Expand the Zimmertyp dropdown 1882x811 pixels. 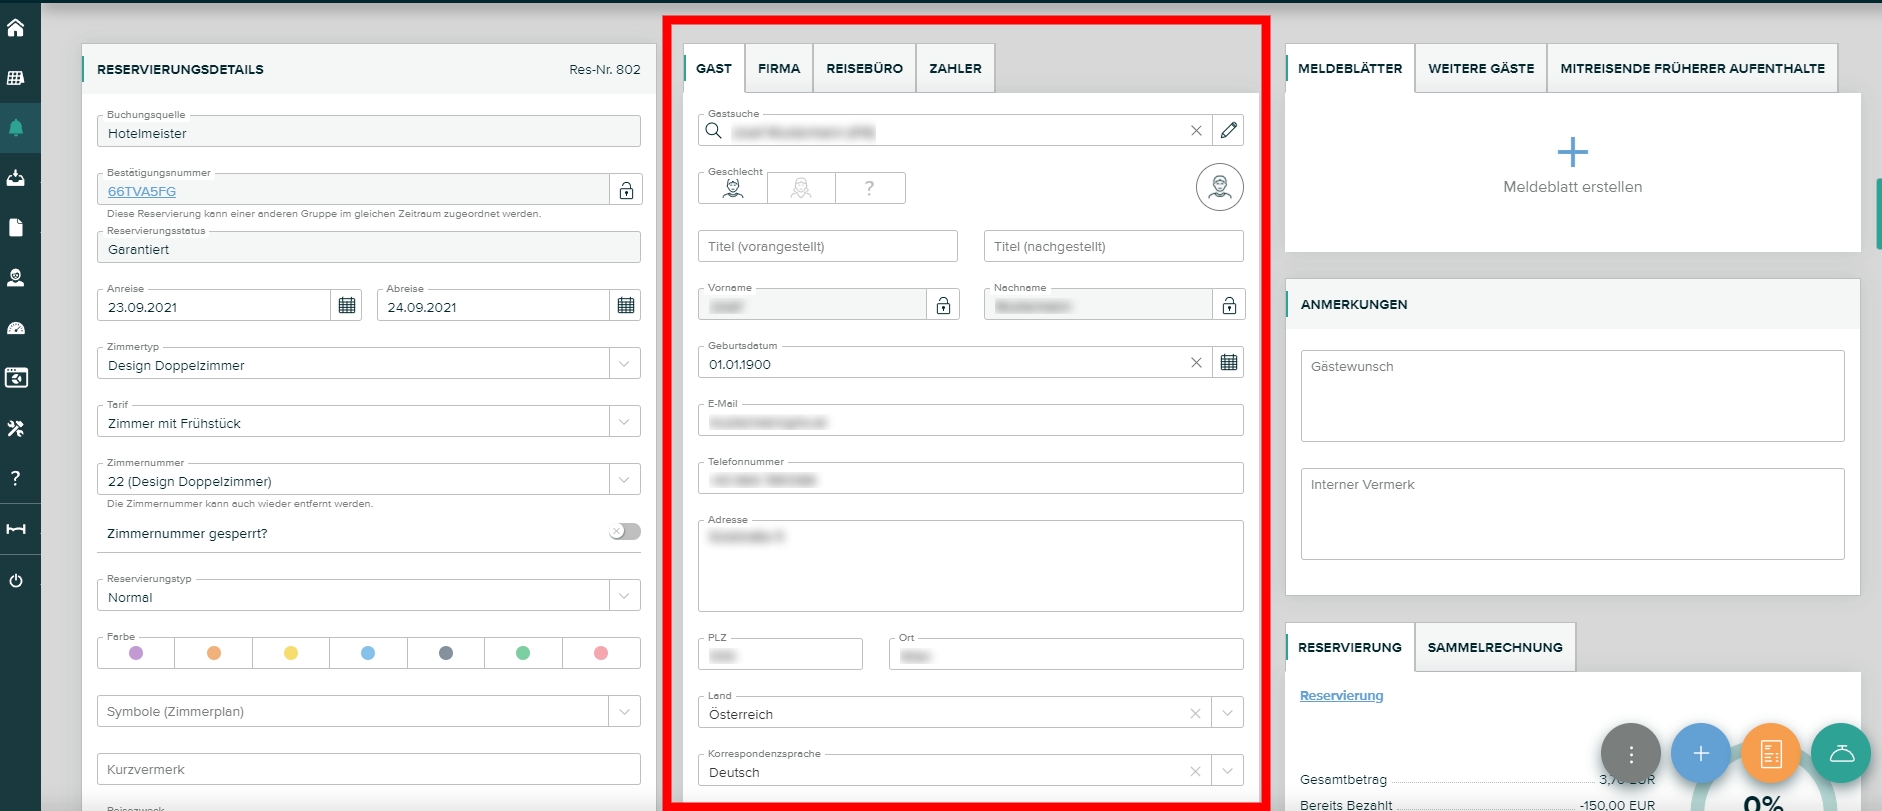coord(624,364)
